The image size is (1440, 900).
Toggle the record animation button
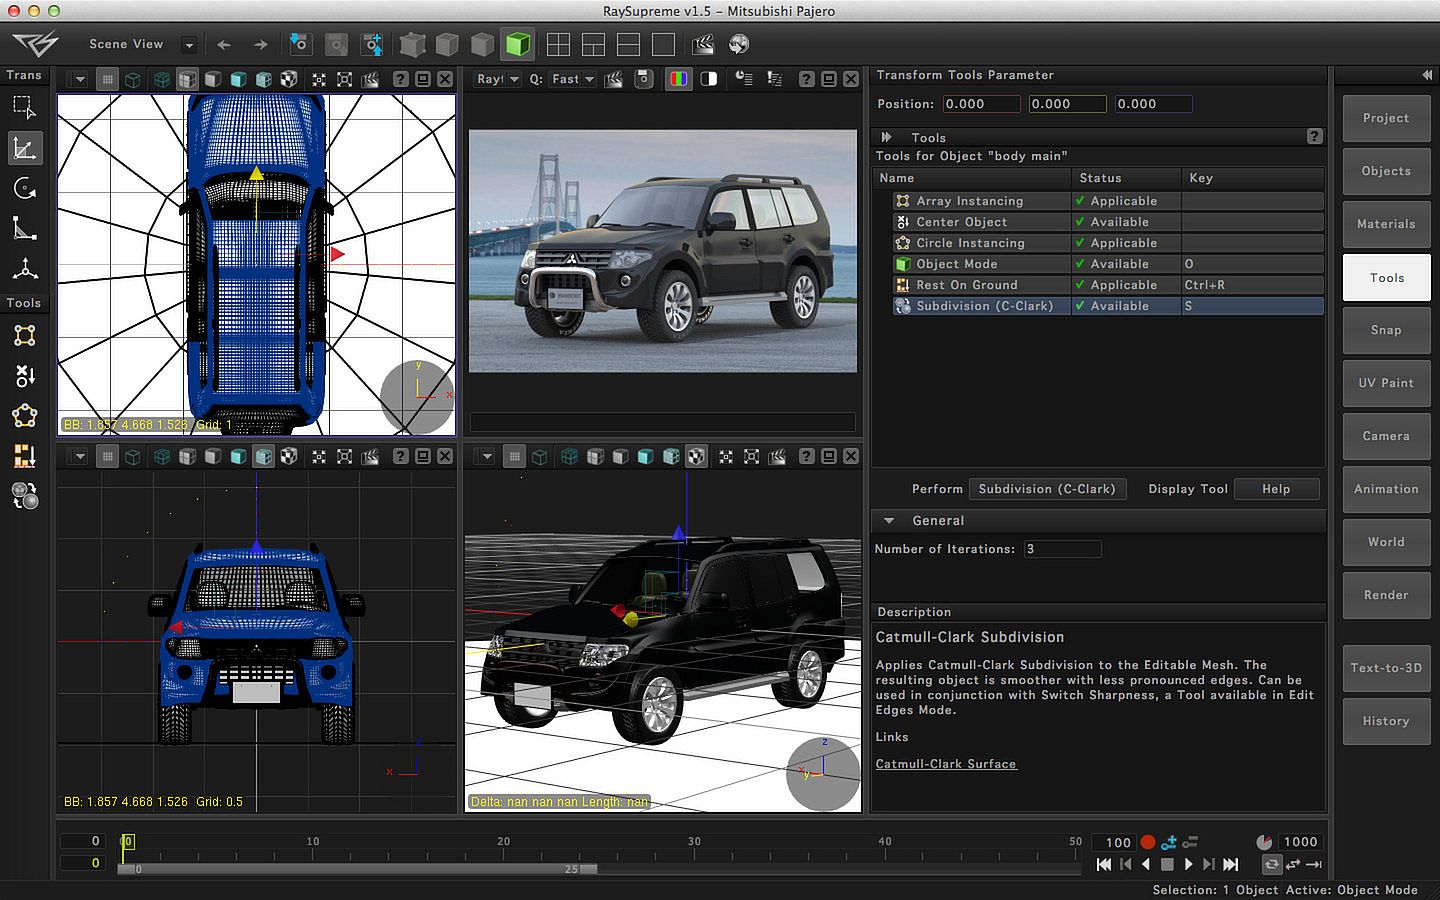(x=1148, y=842)
